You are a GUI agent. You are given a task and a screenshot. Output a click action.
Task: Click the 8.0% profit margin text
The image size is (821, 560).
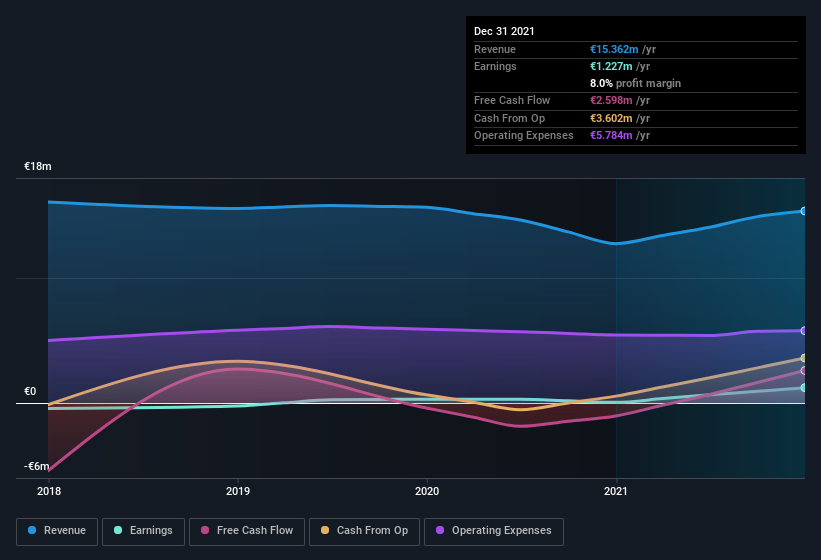[x=636, y=83]
